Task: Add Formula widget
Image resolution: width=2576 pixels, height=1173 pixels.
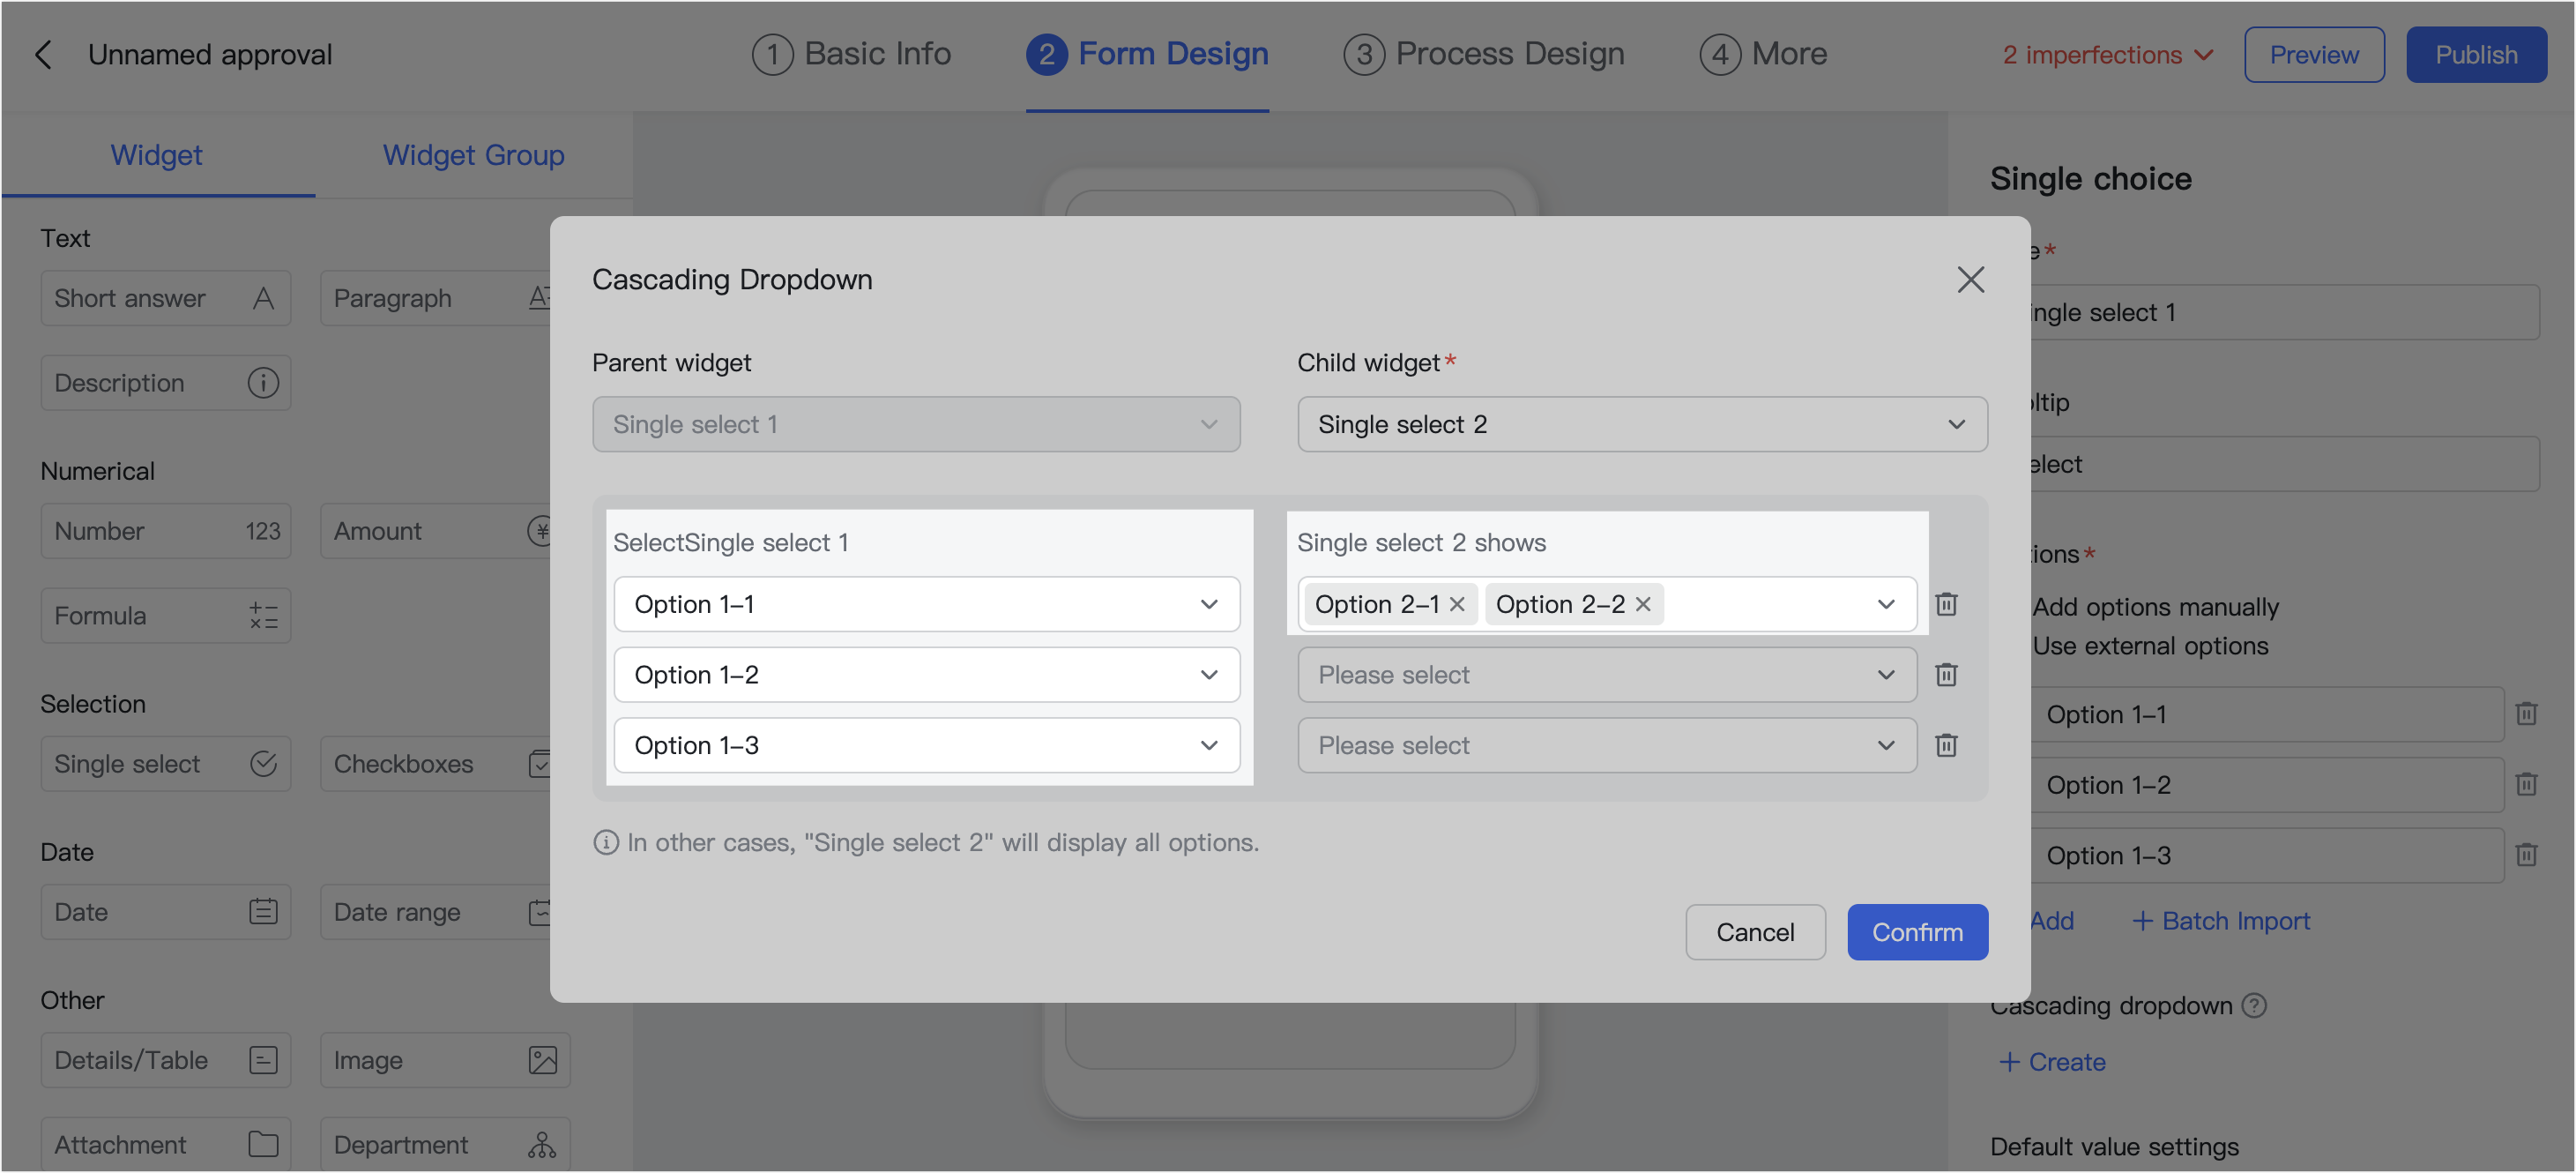Action: tap(166, 616)
